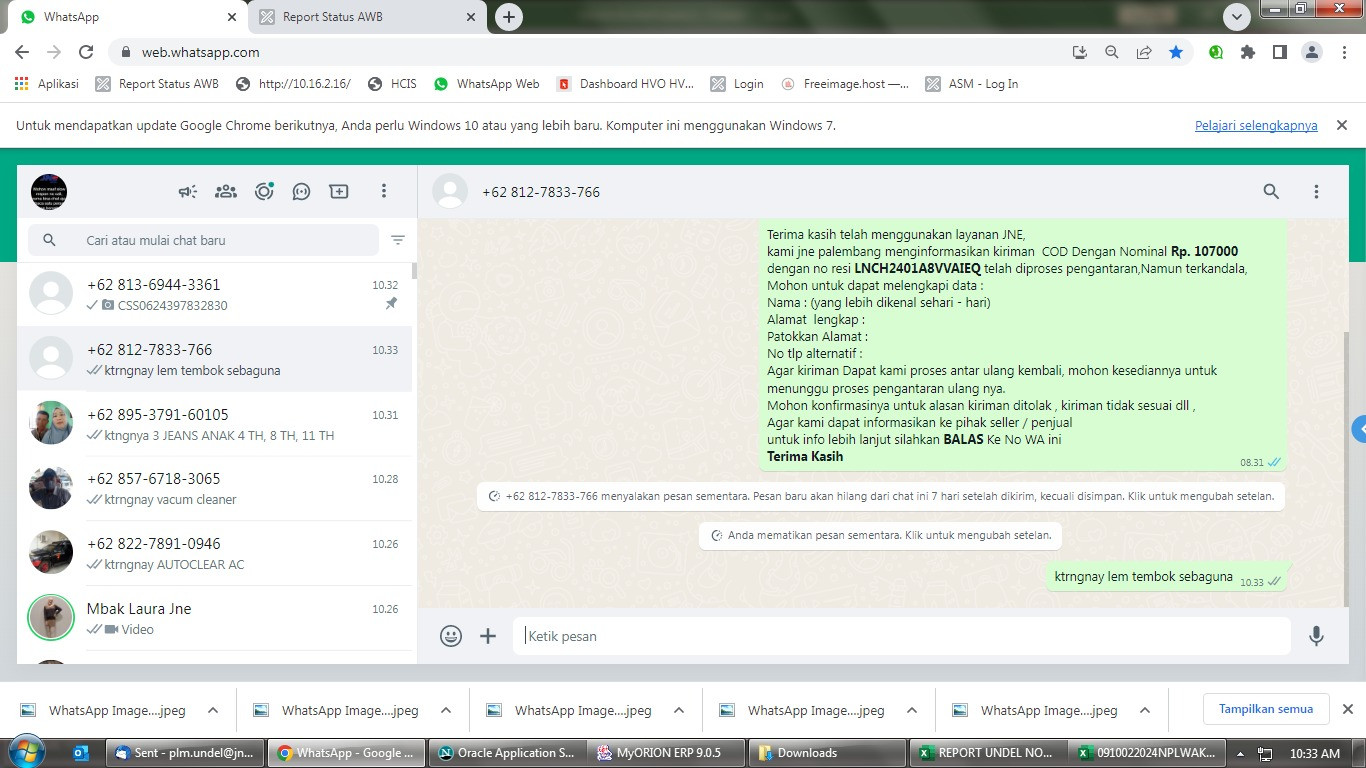This screenshot has height=768, width=1366.
Task: Dismiss the Chrome update notification bar
Action: pos(1342,125)
